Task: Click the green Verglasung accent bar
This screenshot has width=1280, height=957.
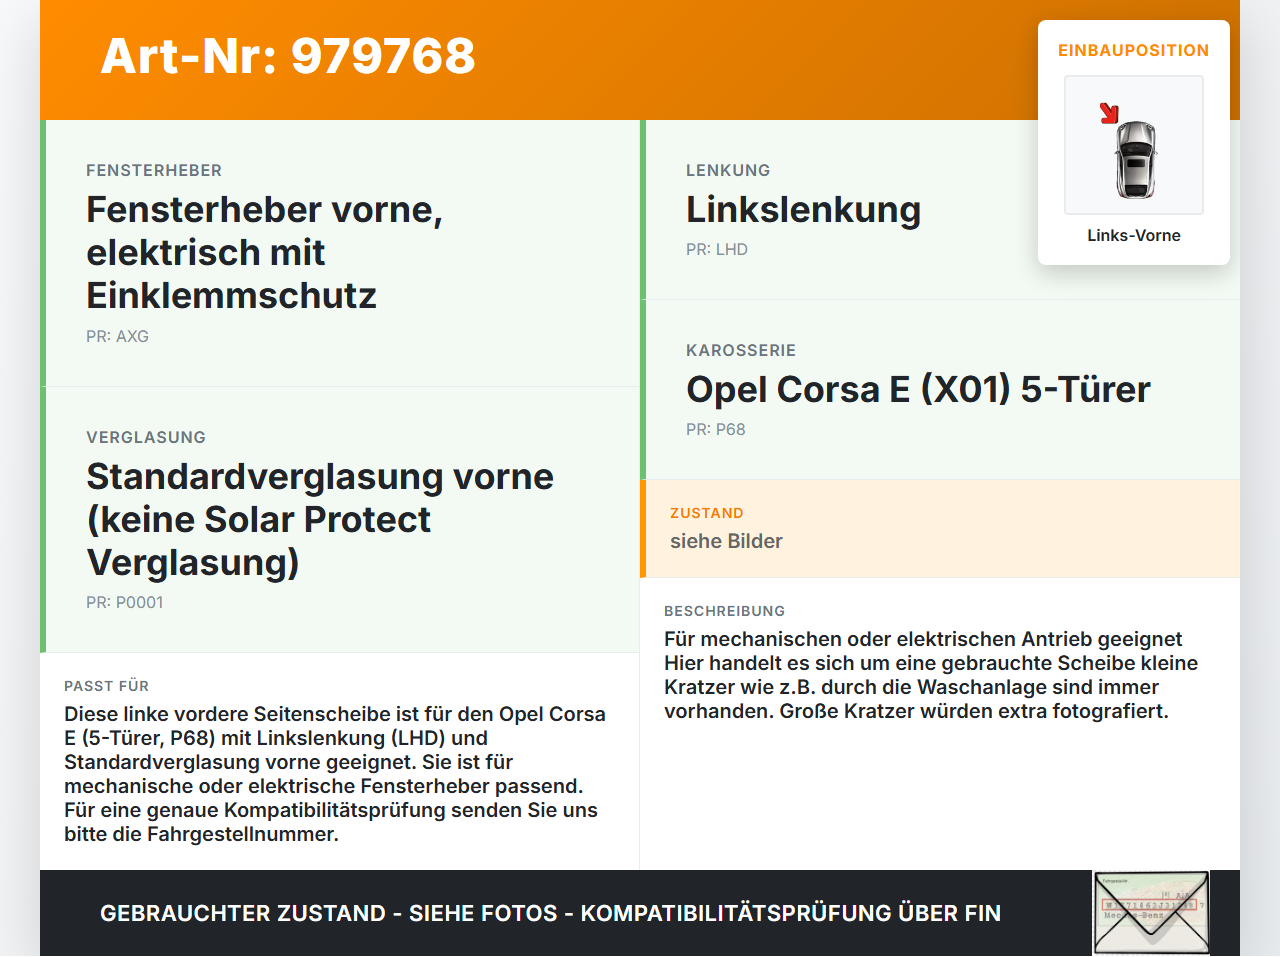Action: [x=42, y=518]
